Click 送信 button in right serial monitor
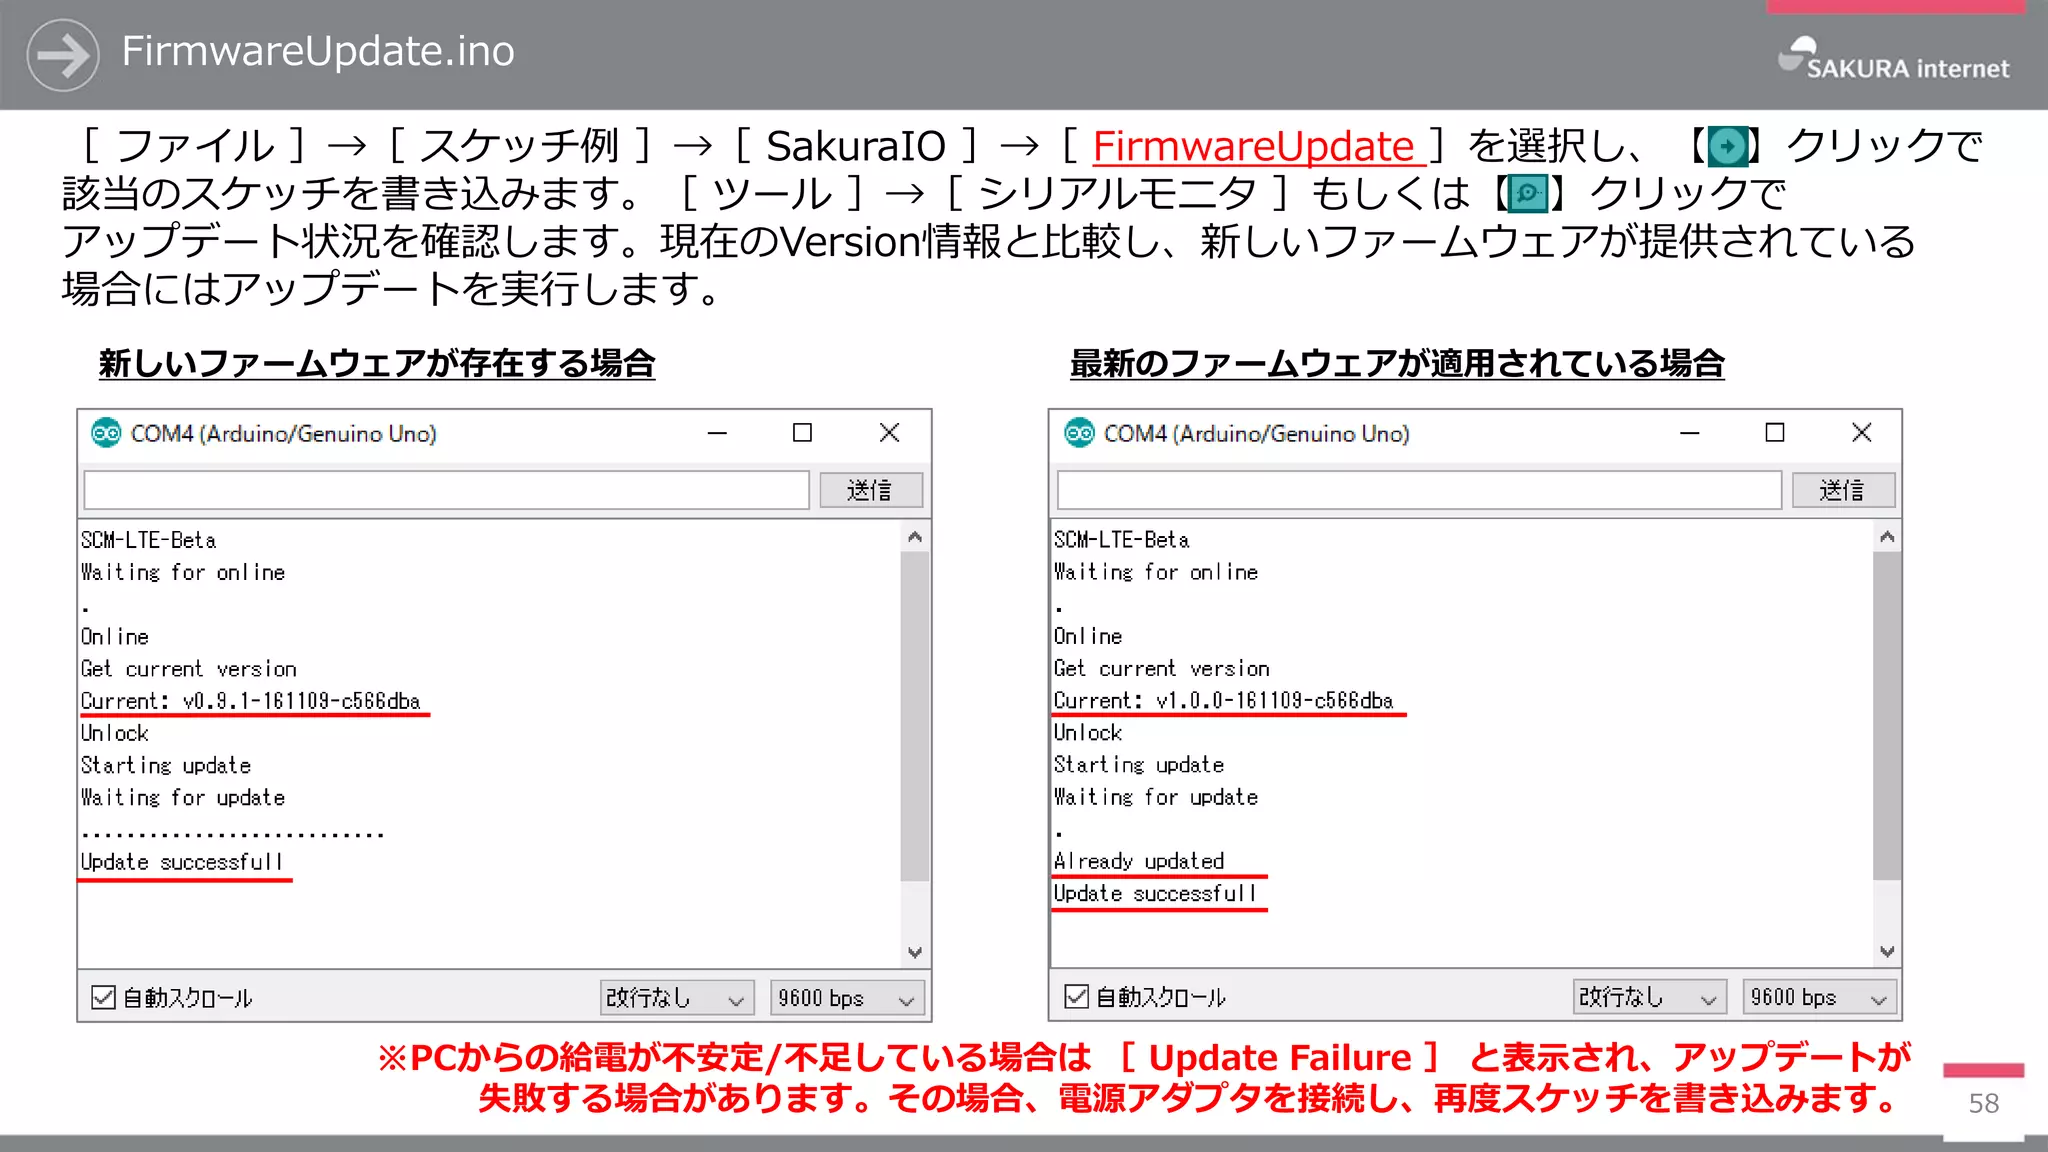The height and width of the screenshot is (1152, 2048). 1843,490
